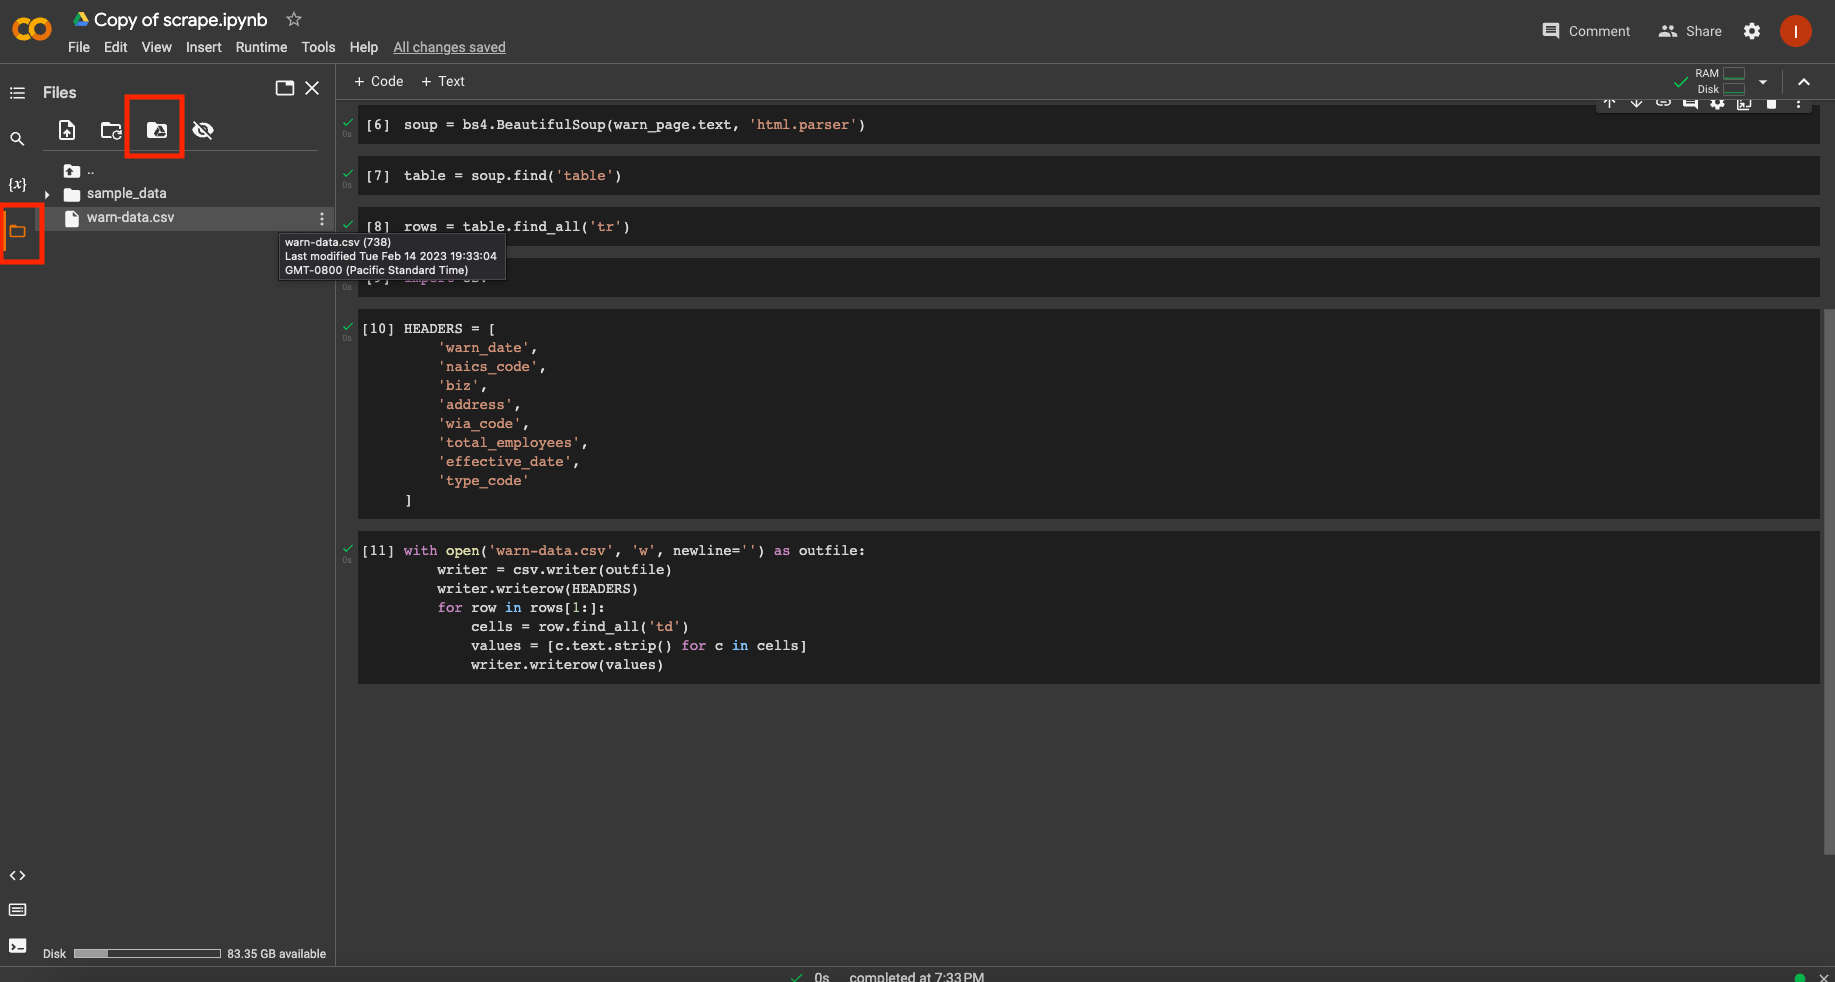This screenshot has width=1835, height=982.
Task: Click the notebook title Copy of scrape.ipynb
Action: tap(181, 19)
